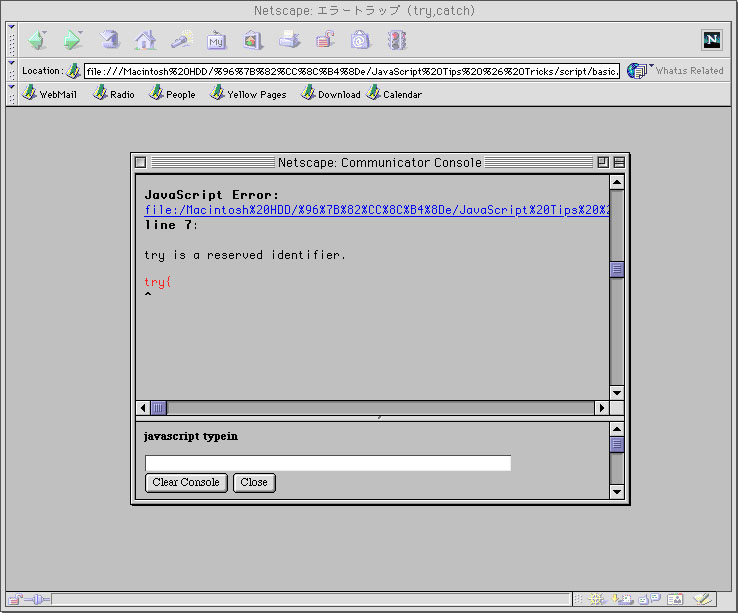Screen dimensions: 738x613
Task: Click the console window collapse box
Action: click(619, 162)
